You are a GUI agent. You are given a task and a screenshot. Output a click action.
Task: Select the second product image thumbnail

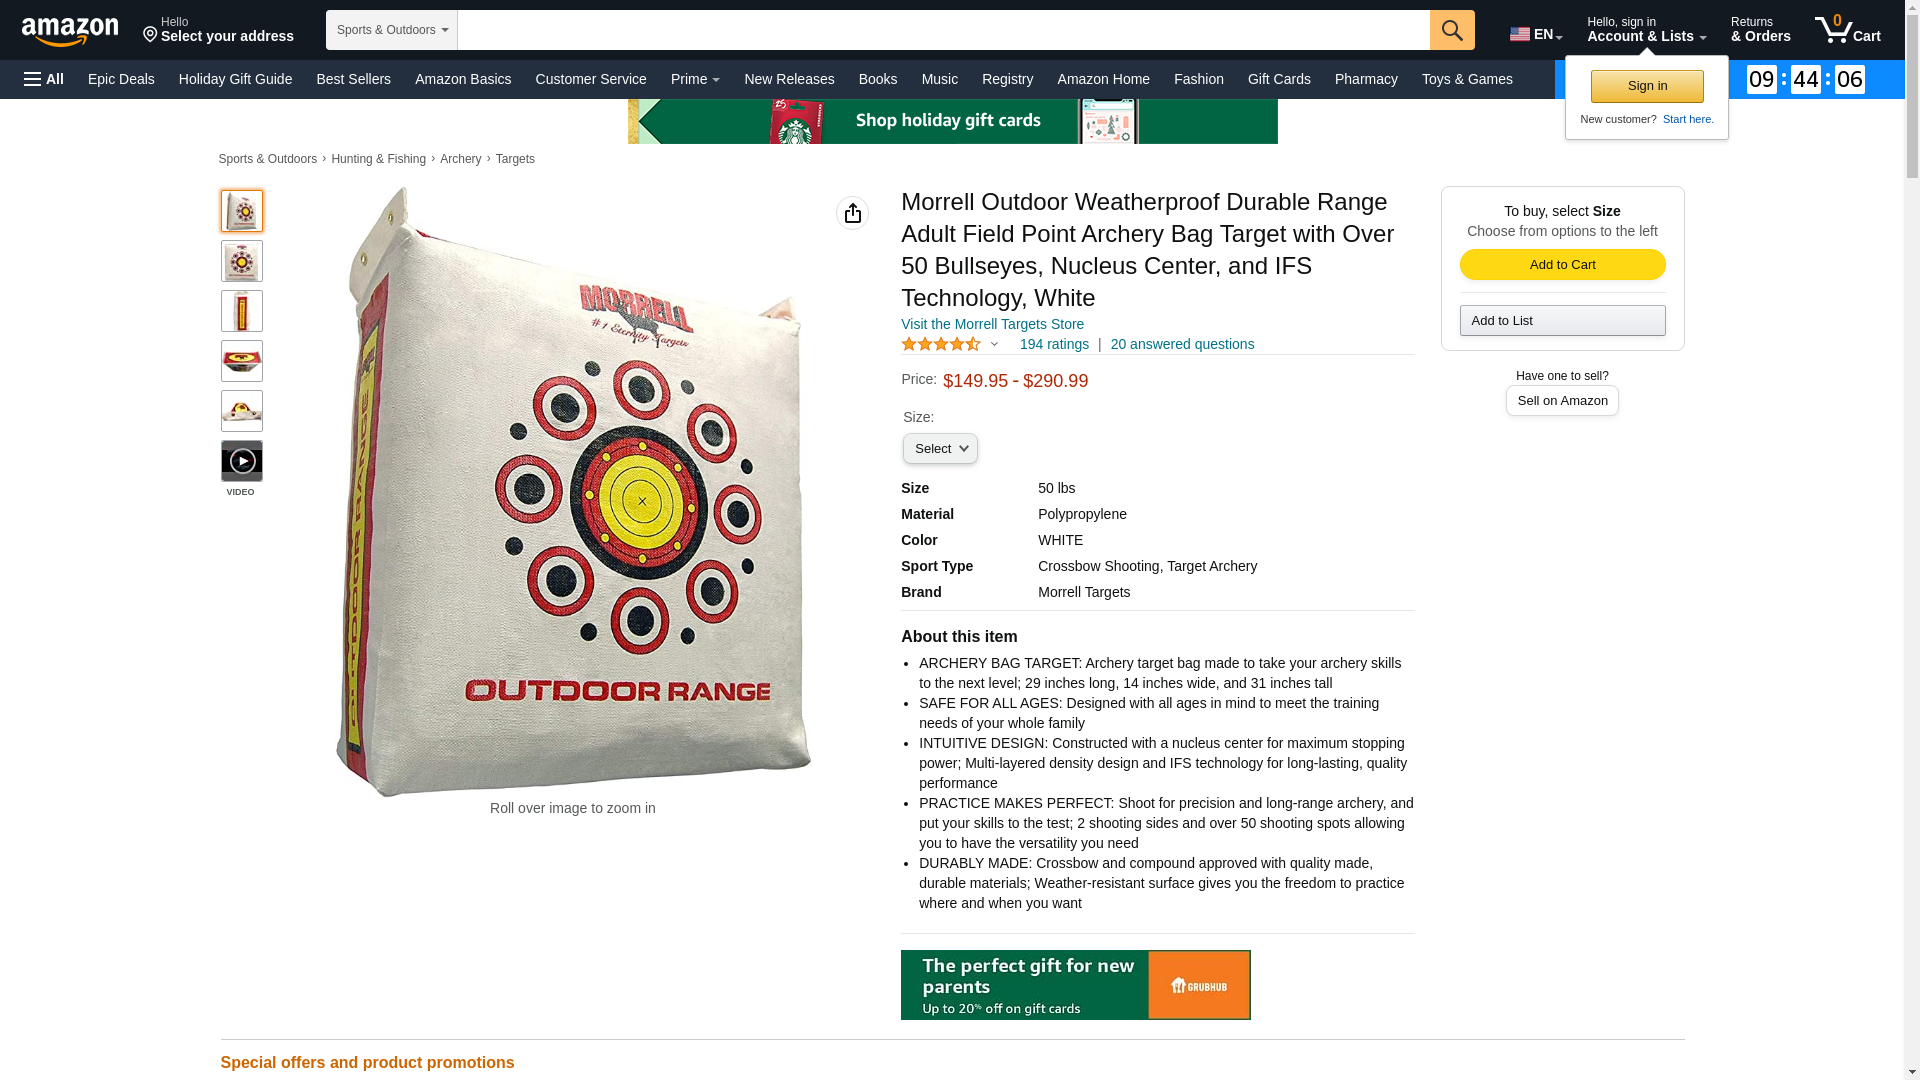click(x=242, y=261)
